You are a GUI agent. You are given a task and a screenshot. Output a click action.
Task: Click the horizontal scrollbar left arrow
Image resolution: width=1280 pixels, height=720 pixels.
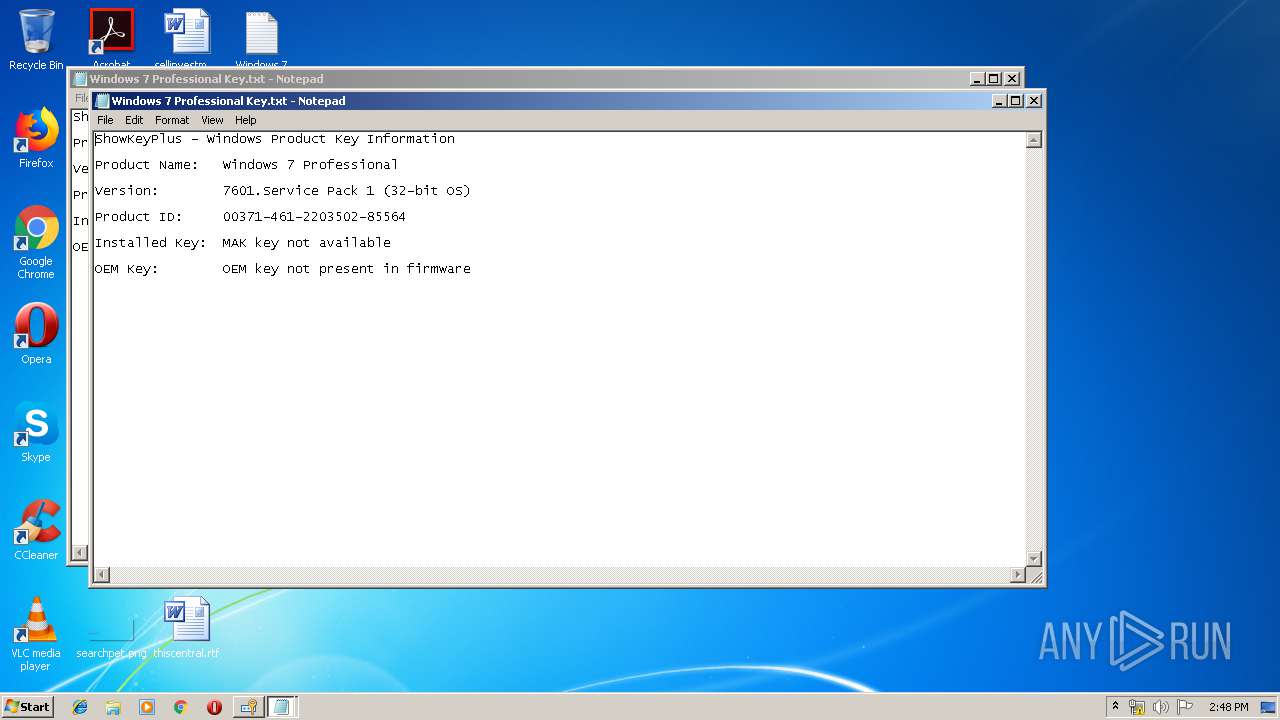coord(102,575)
